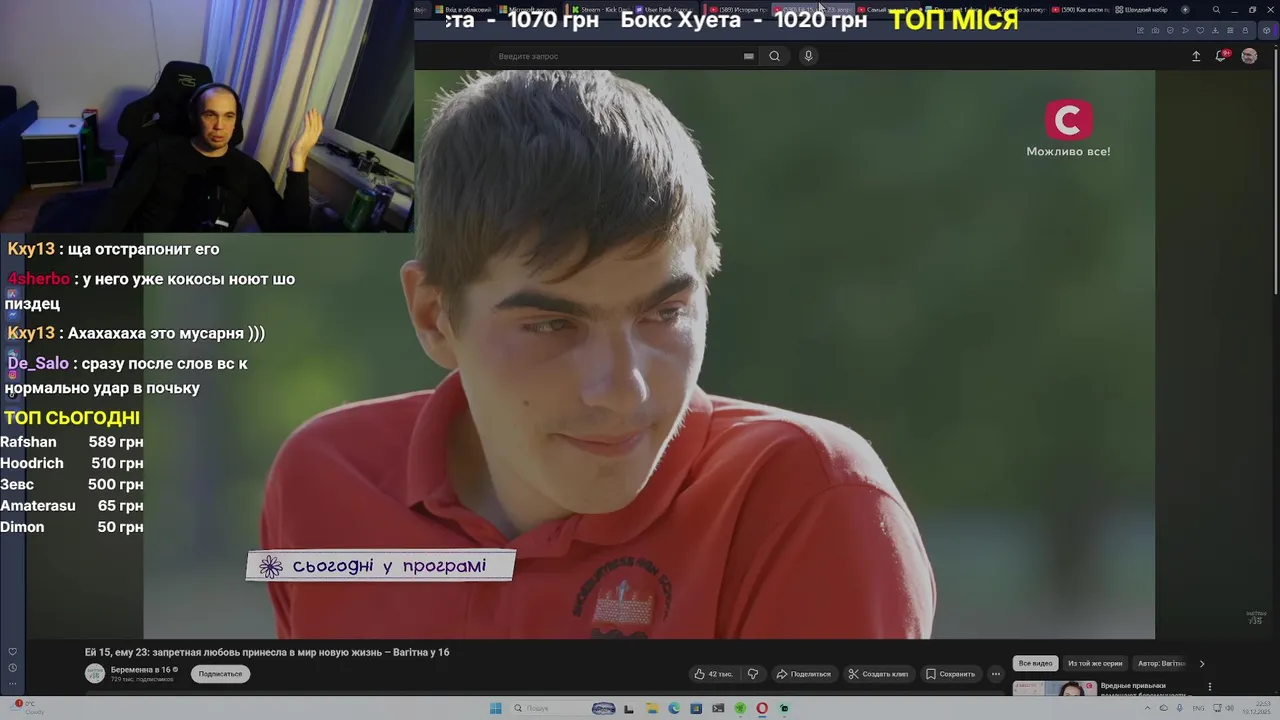The image size is (1280, 720).
Task: Click "Rafshan 589 грн" top donor row
Action: click(72, 442)
